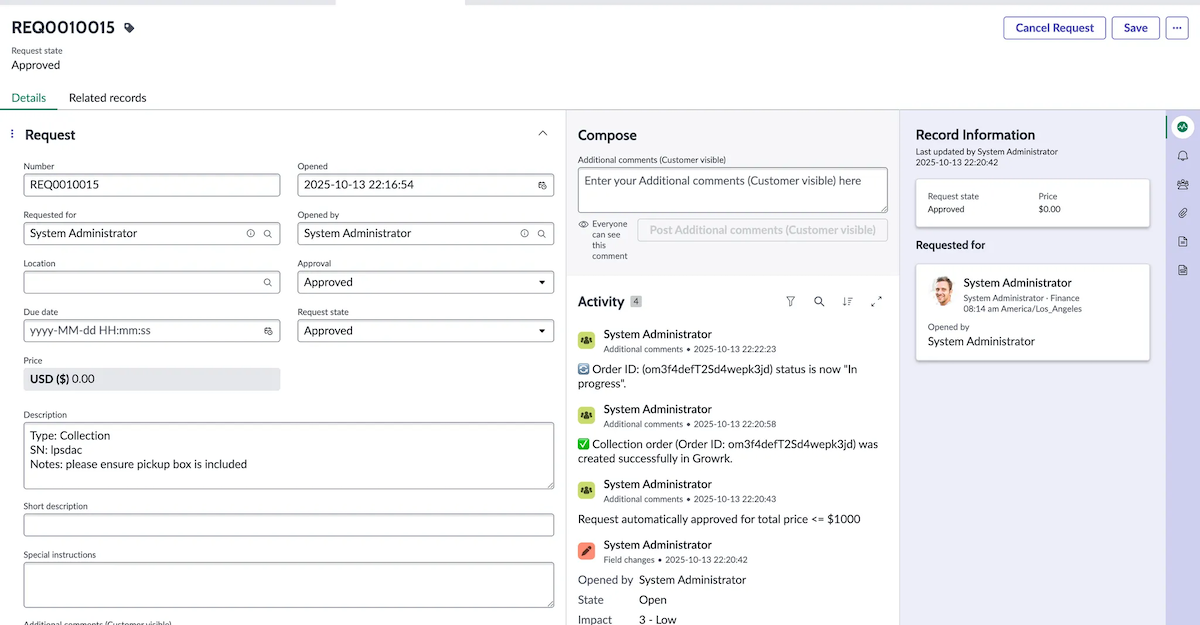Filter the Activity stream
The image size is (1200, 625).
(790, 301)
